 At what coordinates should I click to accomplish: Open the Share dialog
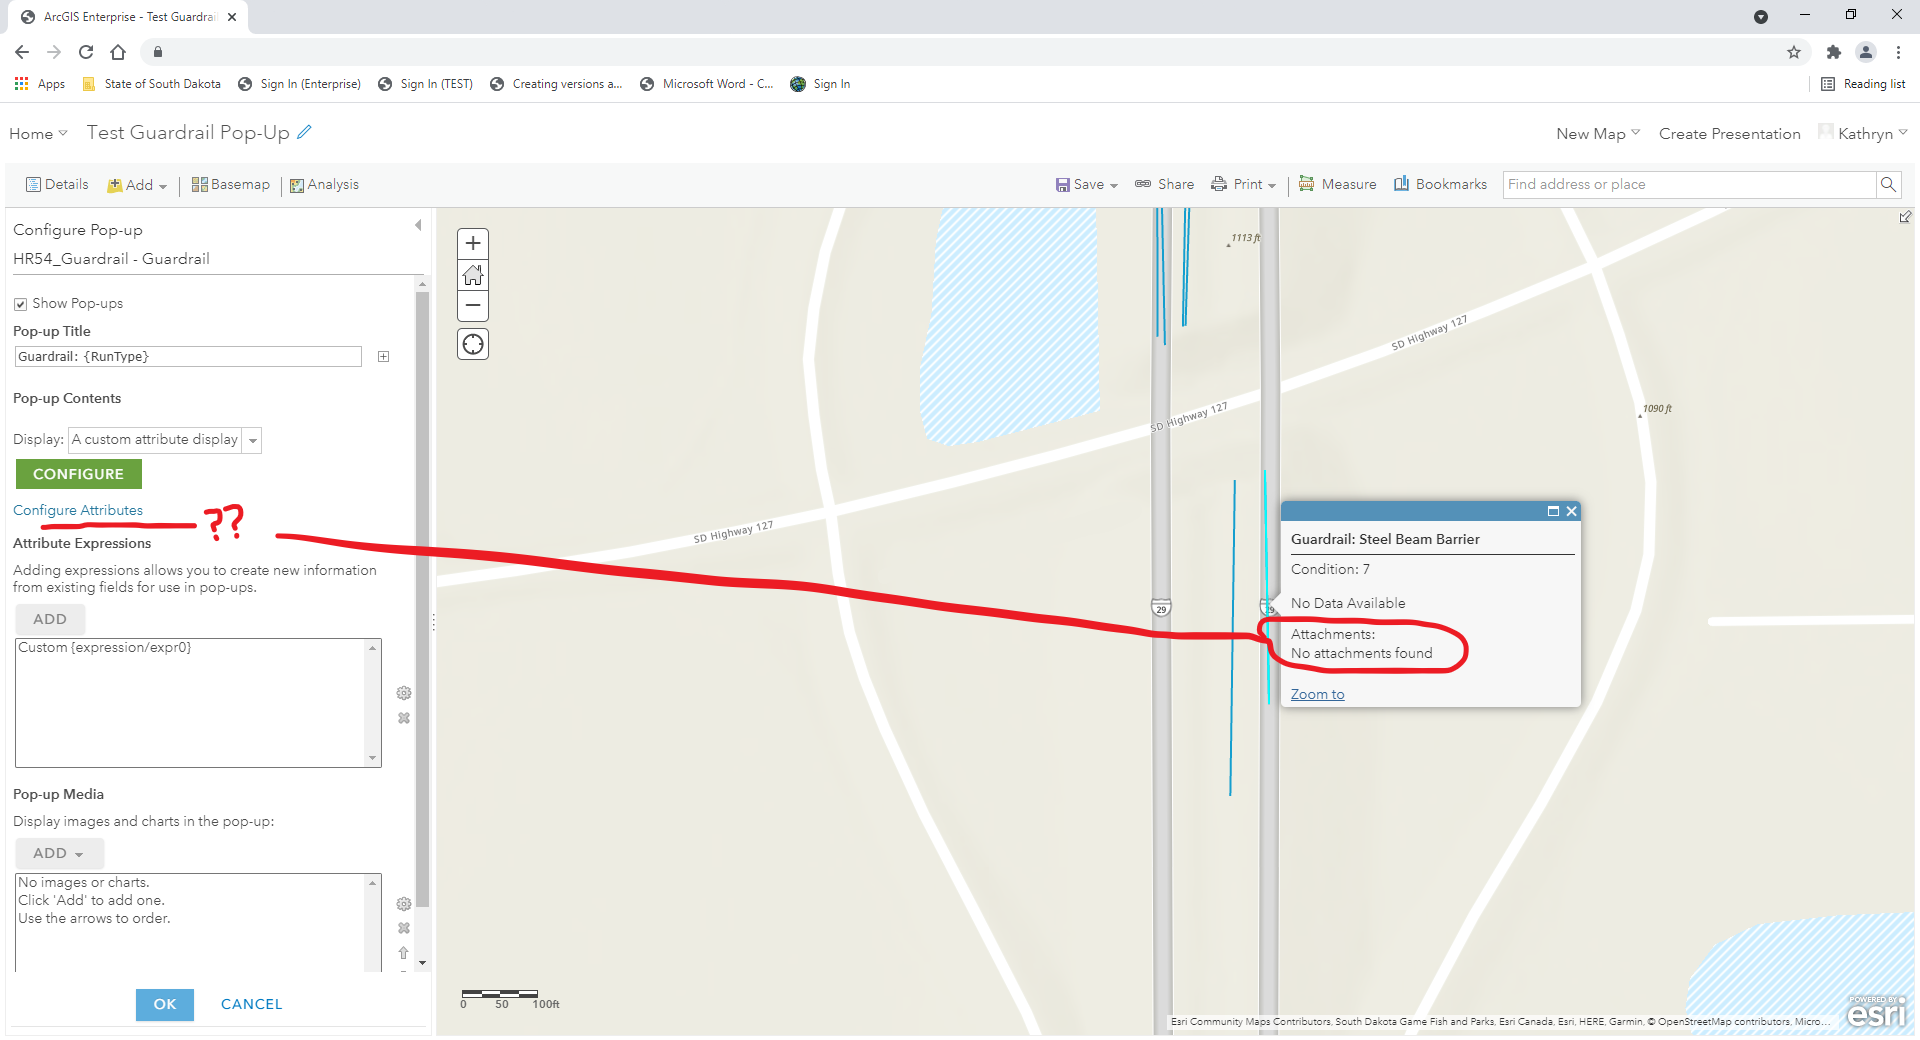click(1165, 185)
